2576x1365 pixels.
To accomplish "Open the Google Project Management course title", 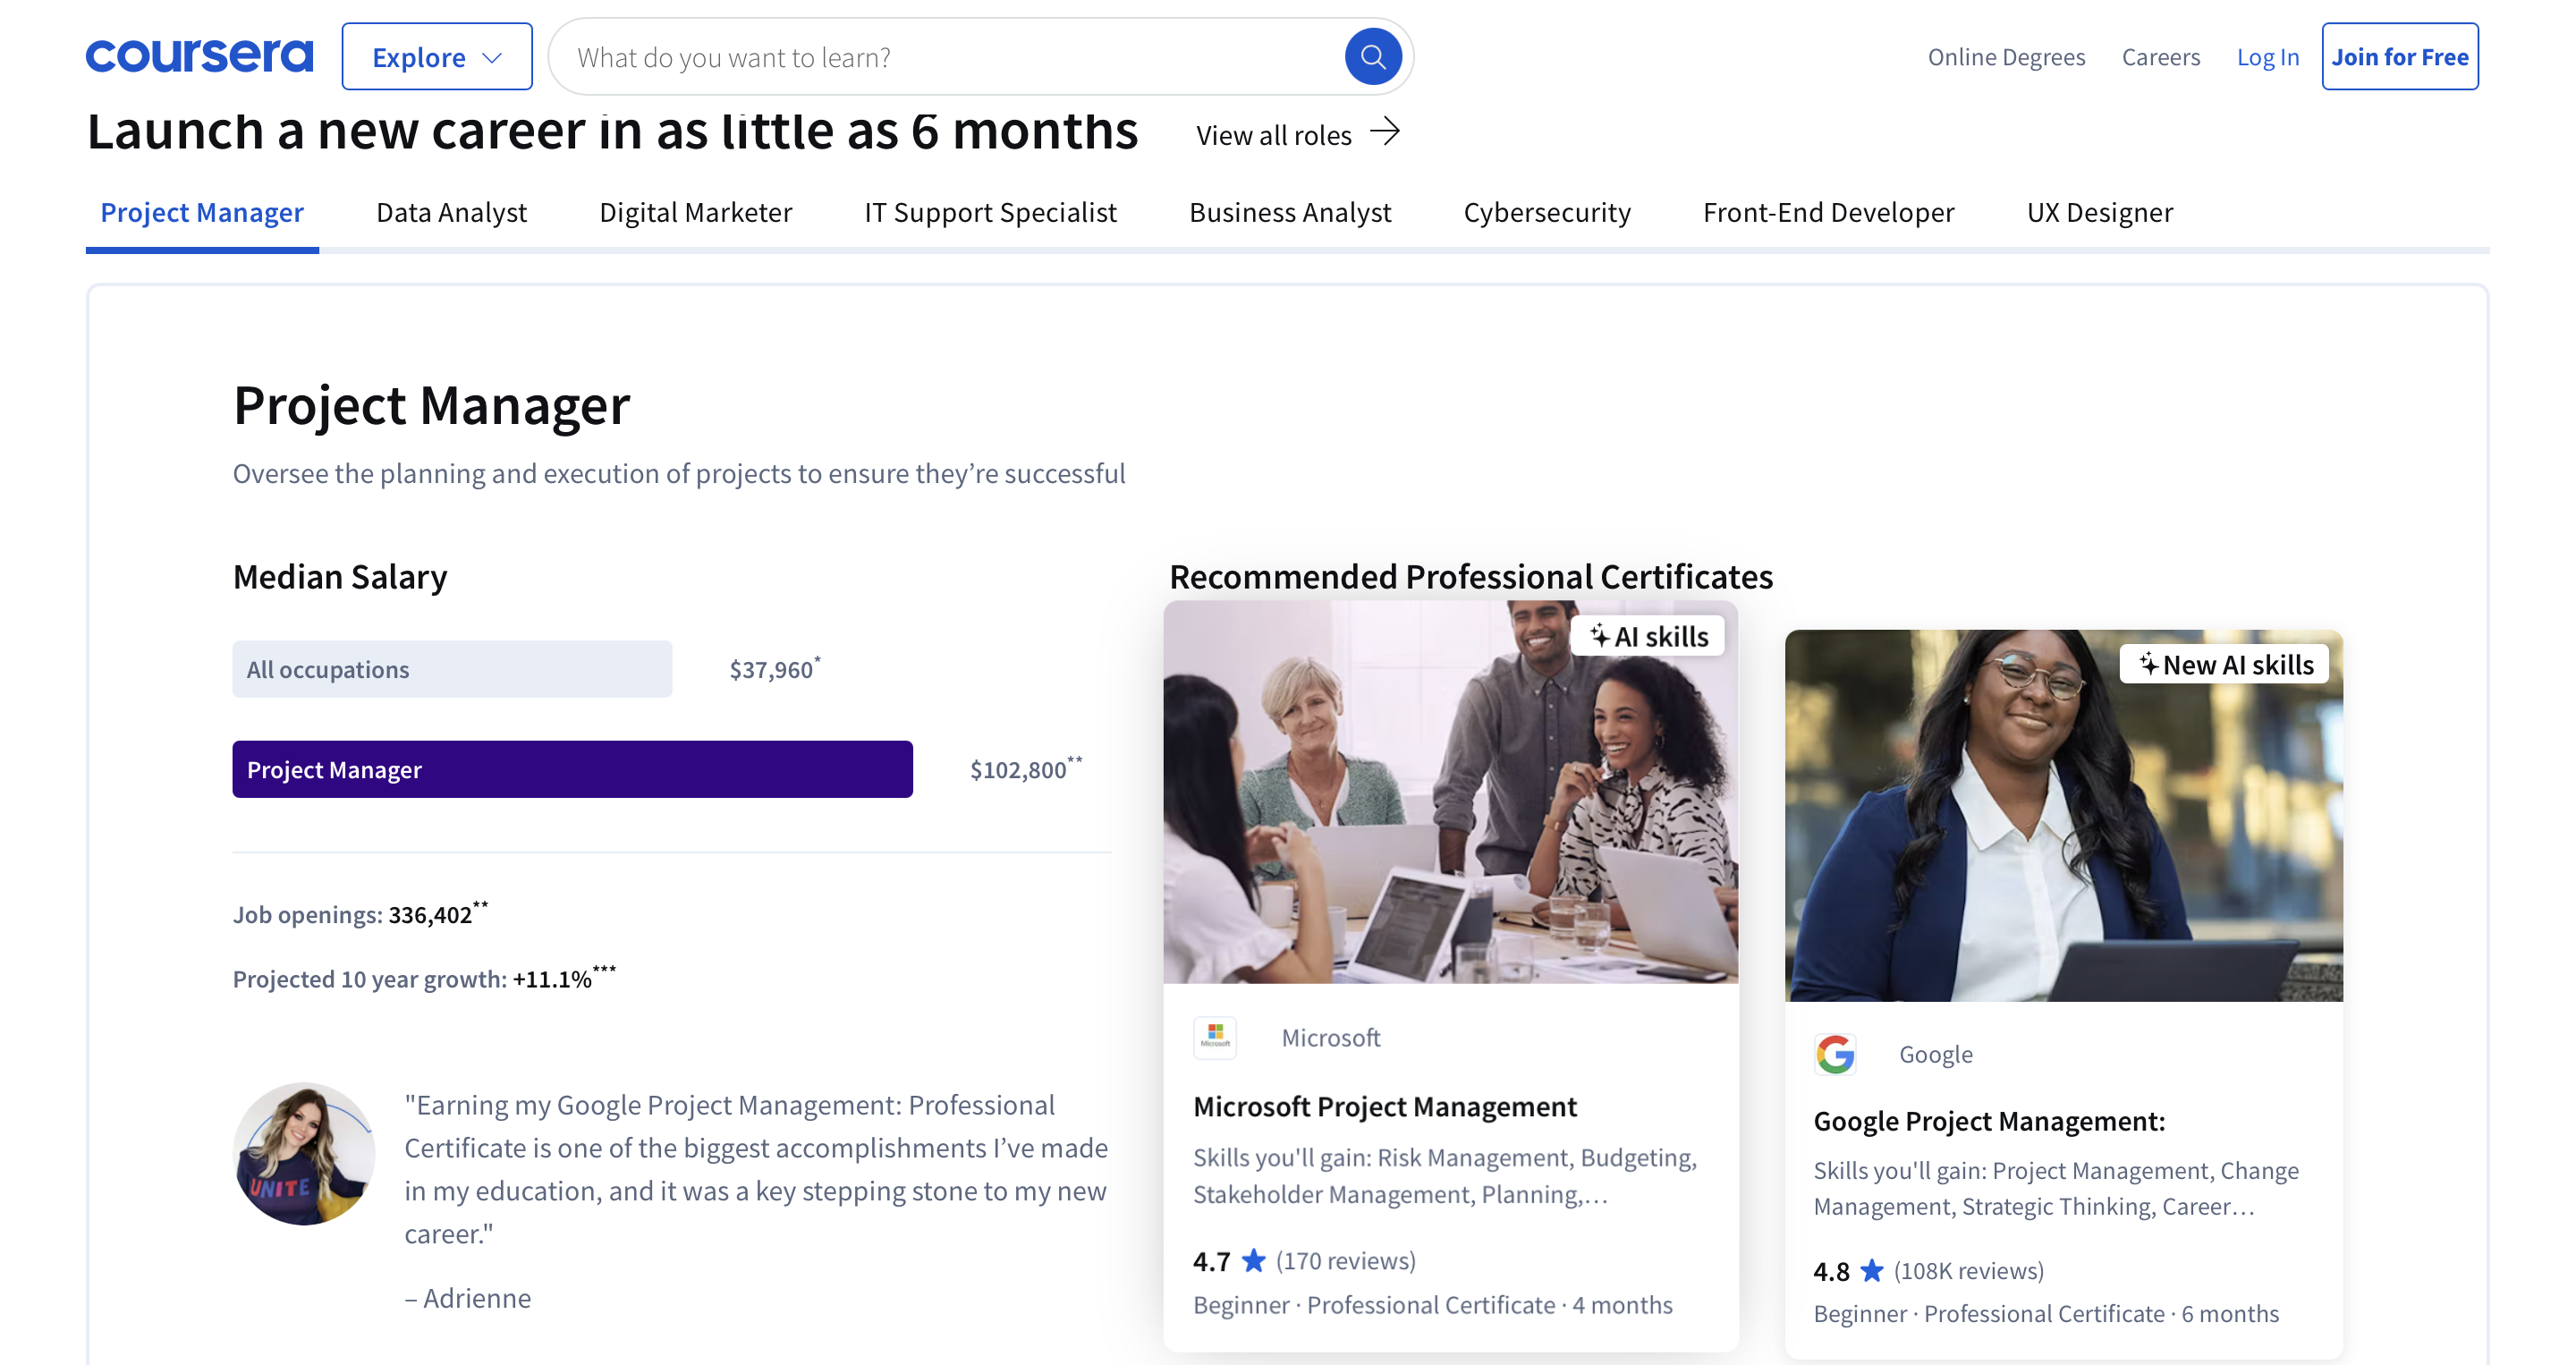I will 1989,1121.
